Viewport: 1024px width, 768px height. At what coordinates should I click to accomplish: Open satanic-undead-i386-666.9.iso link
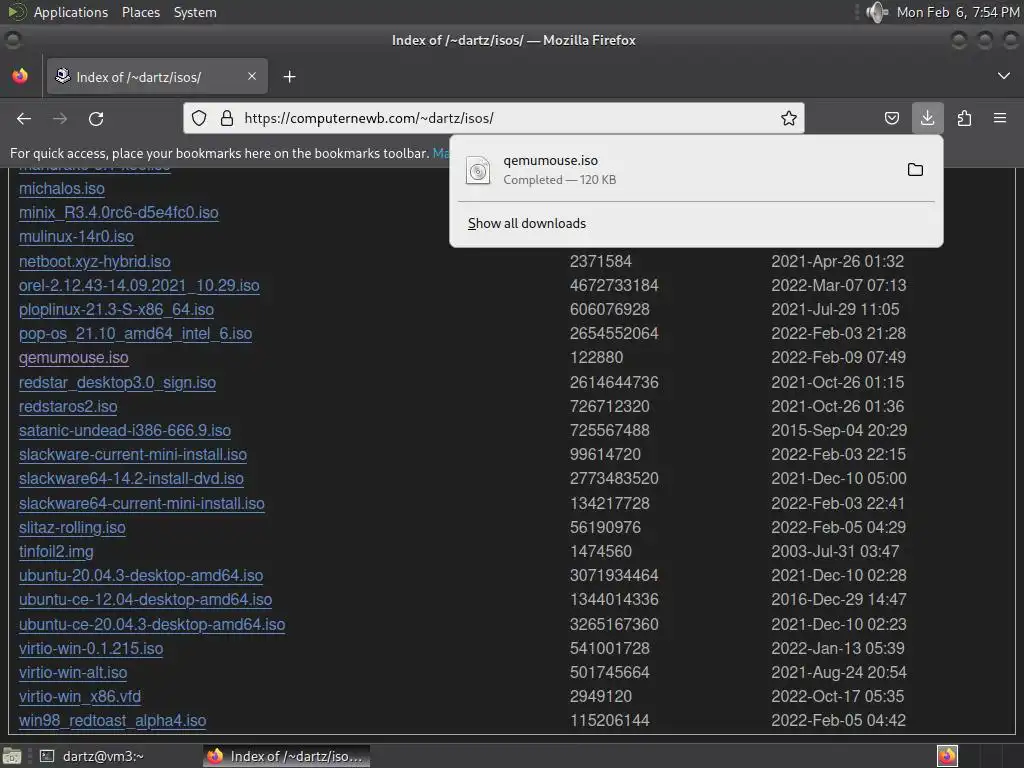pos(125,430)
